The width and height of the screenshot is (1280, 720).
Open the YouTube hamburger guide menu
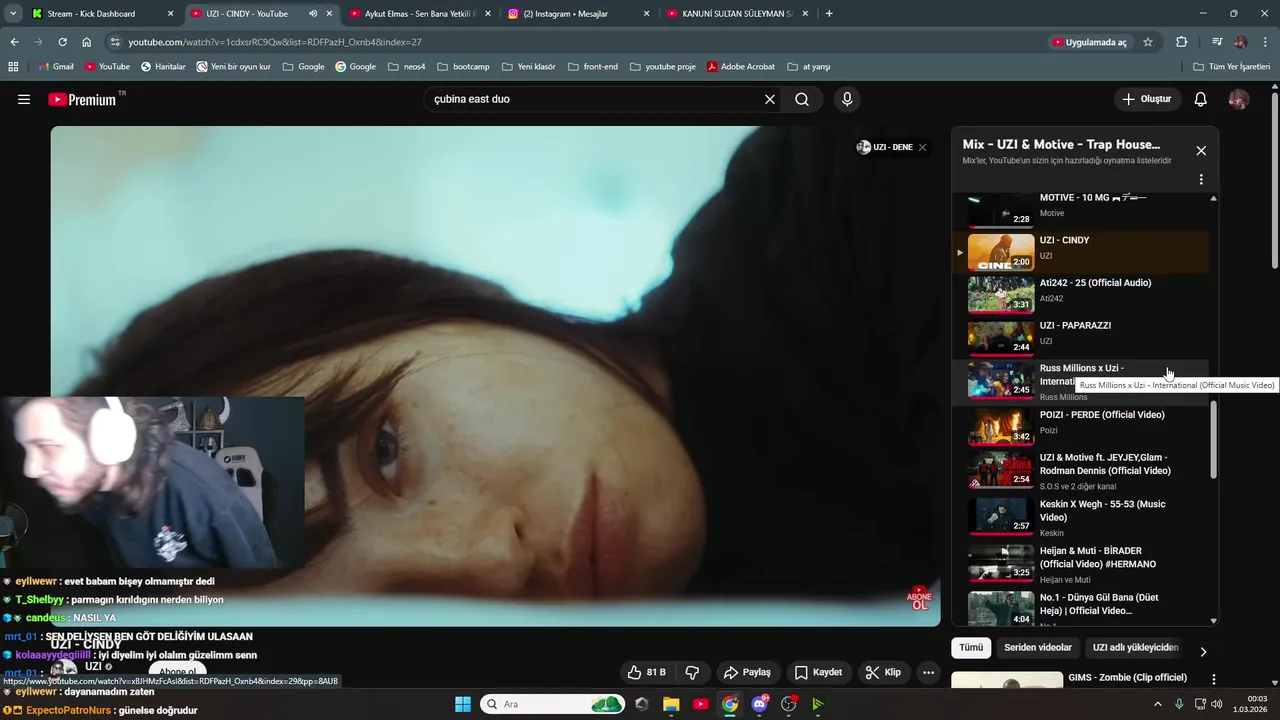point(24,99)
